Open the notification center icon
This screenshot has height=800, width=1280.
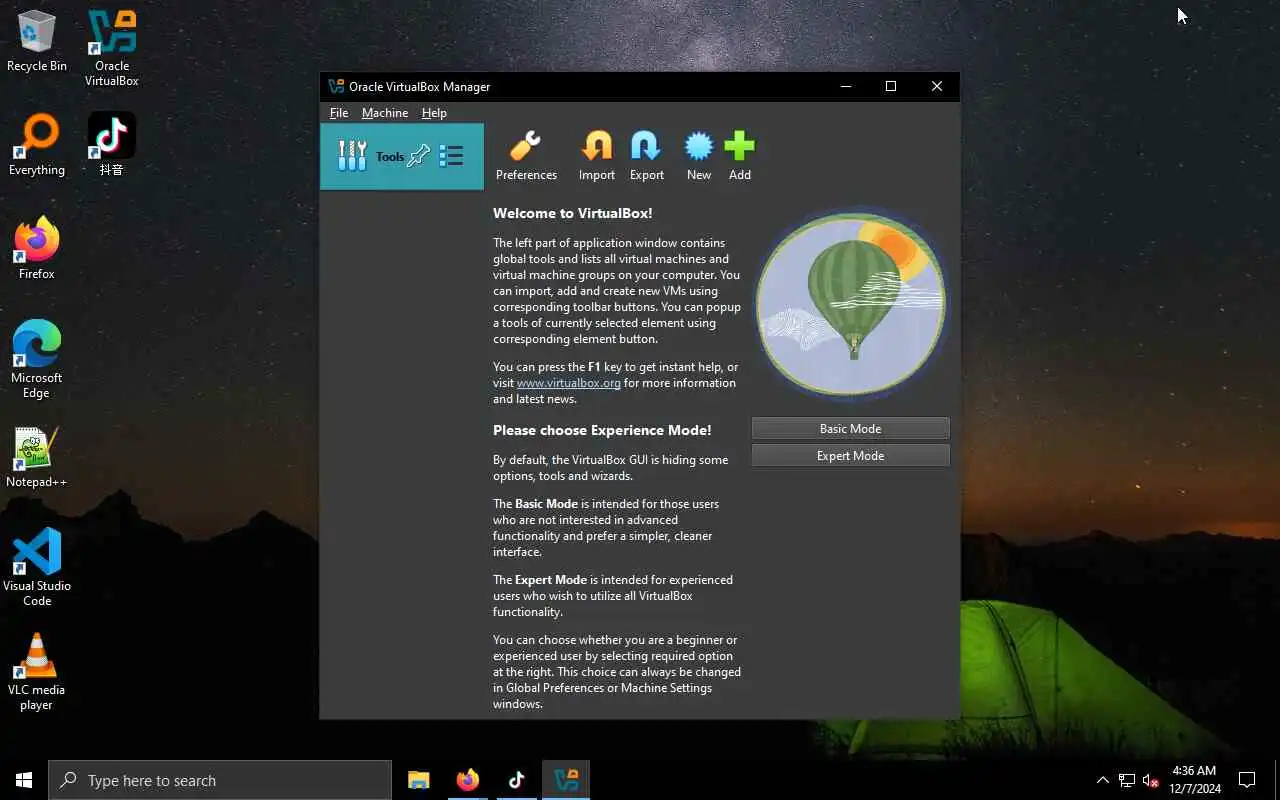[x=1247, y=780]
